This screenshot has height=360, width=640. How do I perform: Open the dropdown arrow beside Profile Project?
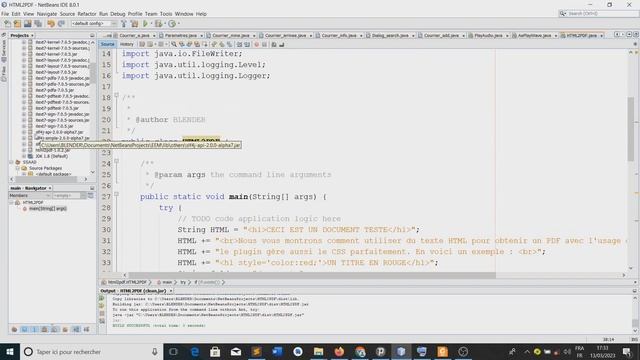(x=178, y=24)
